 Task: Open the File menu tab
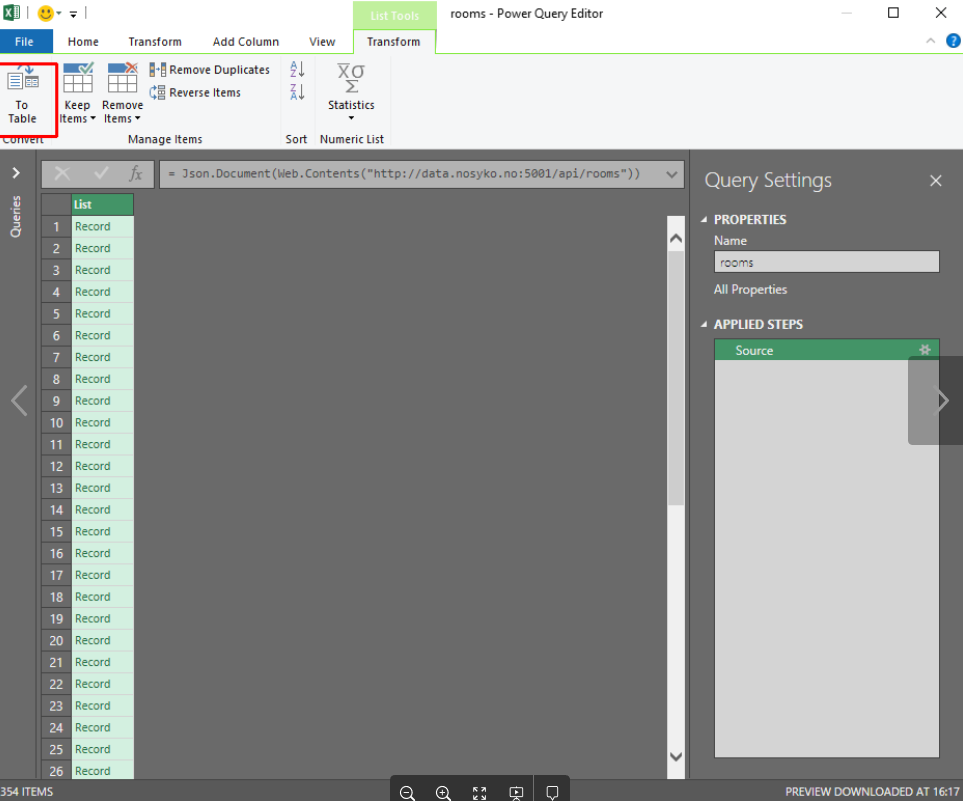[x=25, y=42]
